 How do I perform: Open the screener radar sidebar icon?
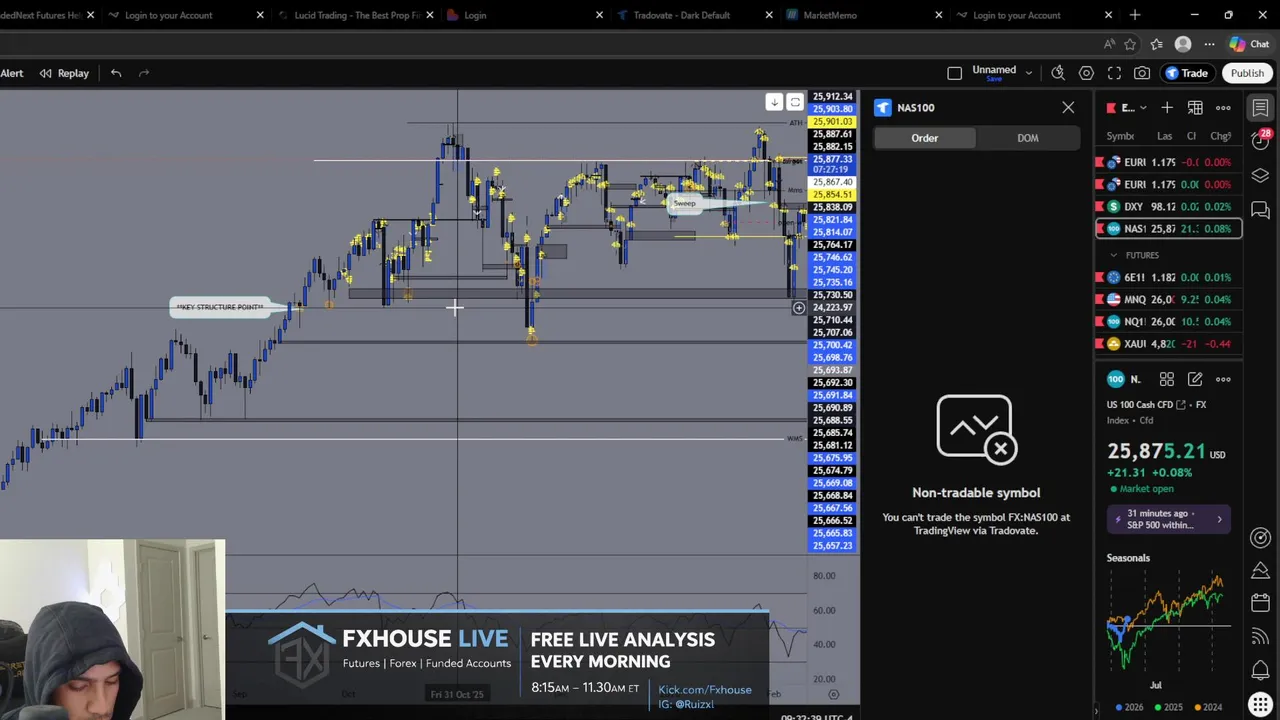[x=1260, y=538]
